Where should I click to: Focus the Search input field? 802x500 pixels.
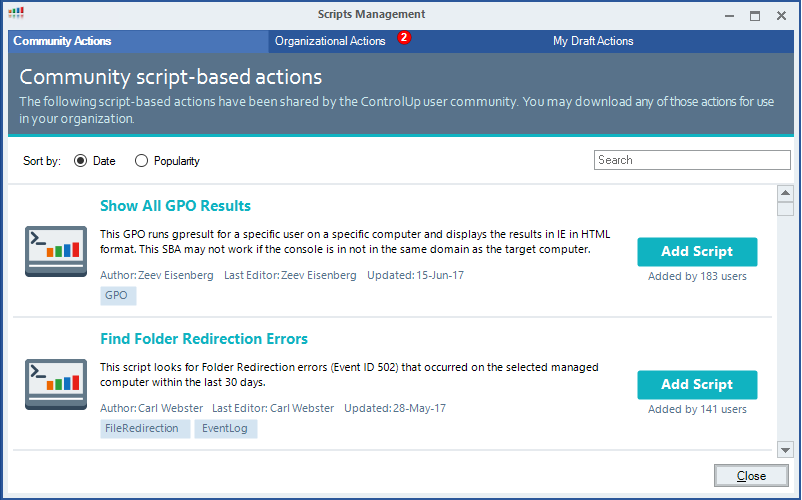click(692, 160)
